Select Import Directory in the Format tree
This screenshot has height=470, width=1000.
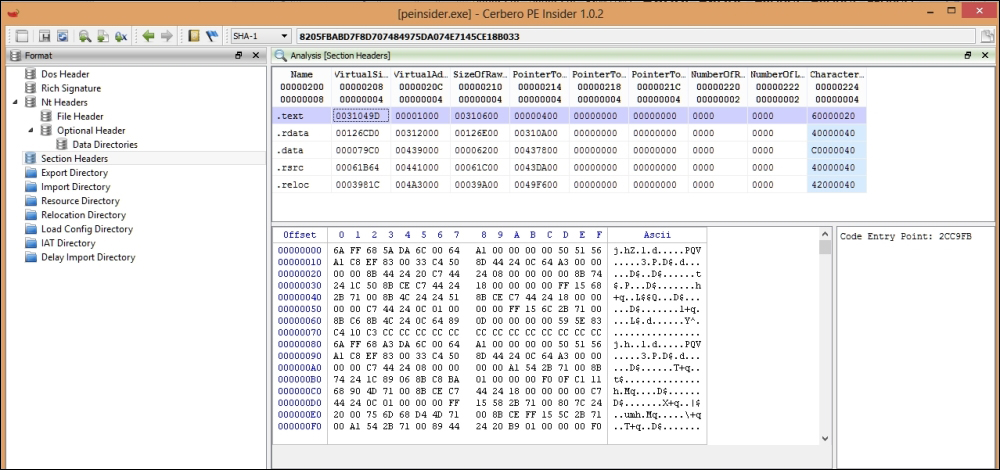75,186
